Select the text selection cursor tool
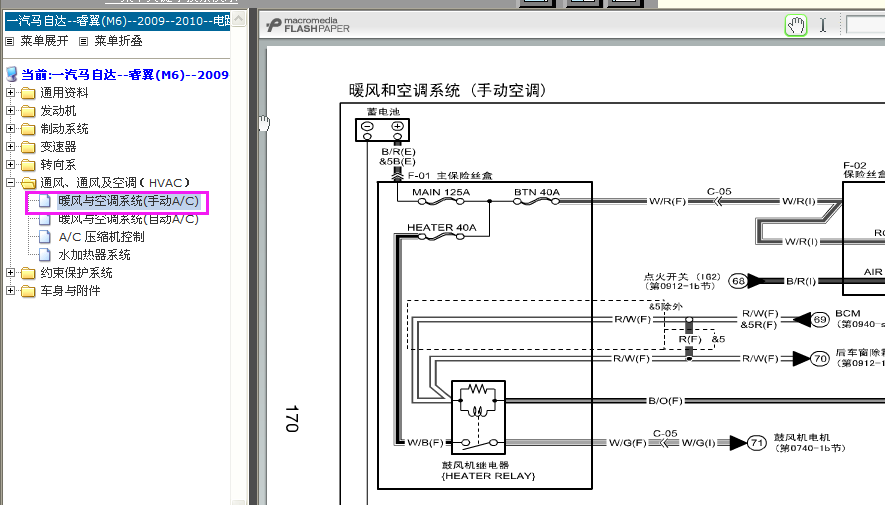Screen dimensions: 885x505 [x=823, y=25]
